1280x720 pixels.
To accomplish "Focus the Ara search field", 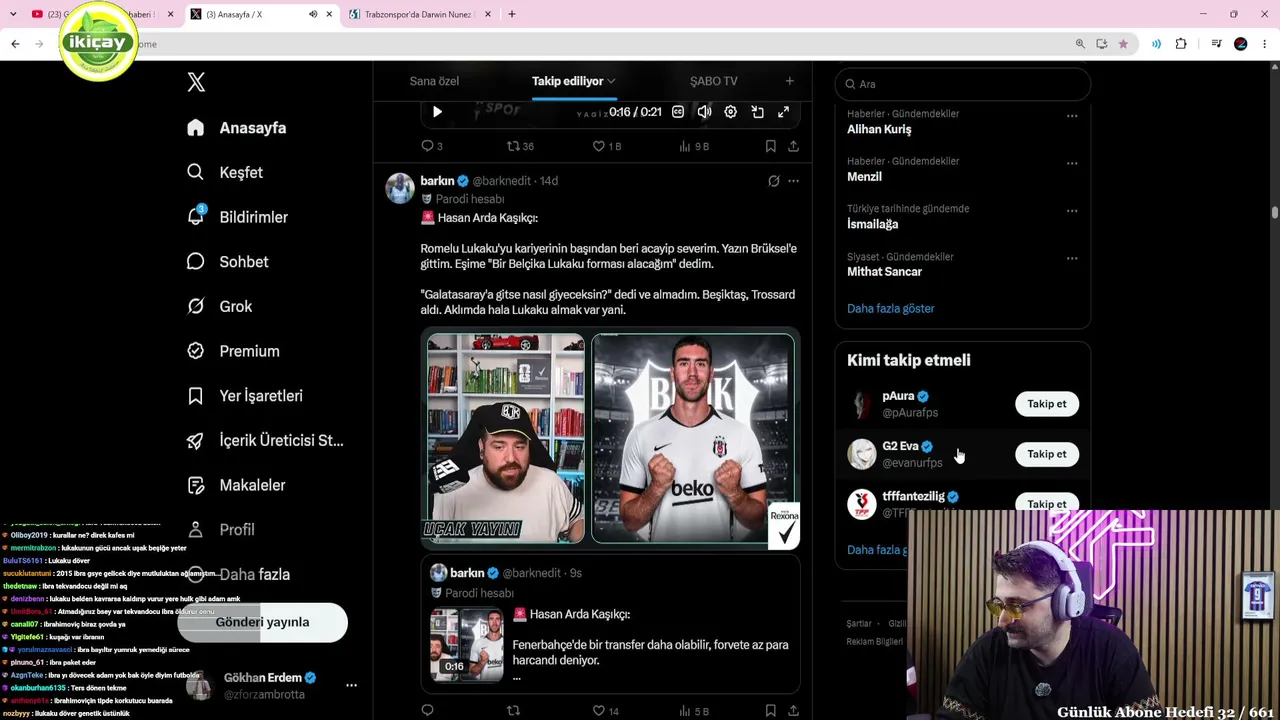I will (x=962, y=84).
